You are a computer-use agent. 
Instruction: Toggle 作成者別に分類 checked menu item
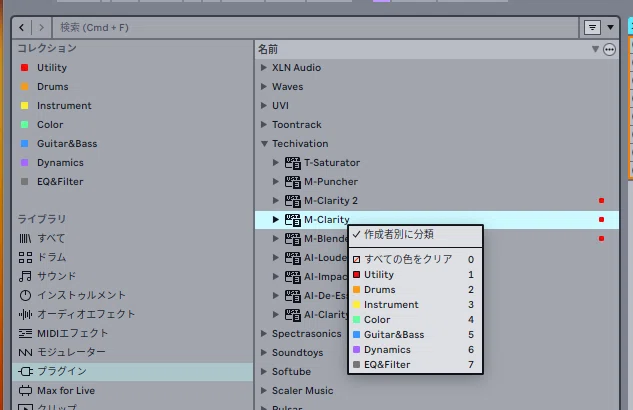click(x=415, y=234)
